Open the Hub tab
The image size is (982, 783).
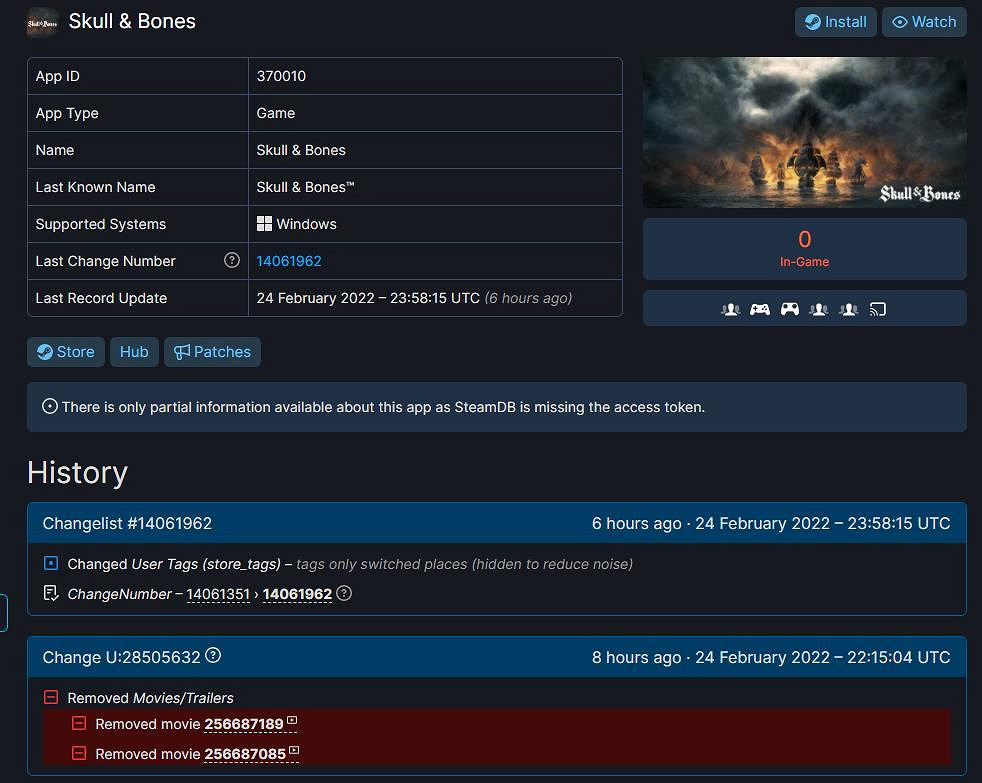[134, 352]
